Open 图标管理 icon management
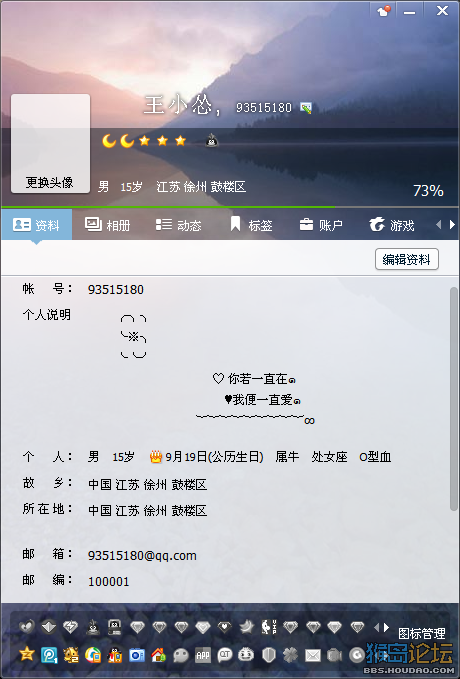 coord(421,634)
